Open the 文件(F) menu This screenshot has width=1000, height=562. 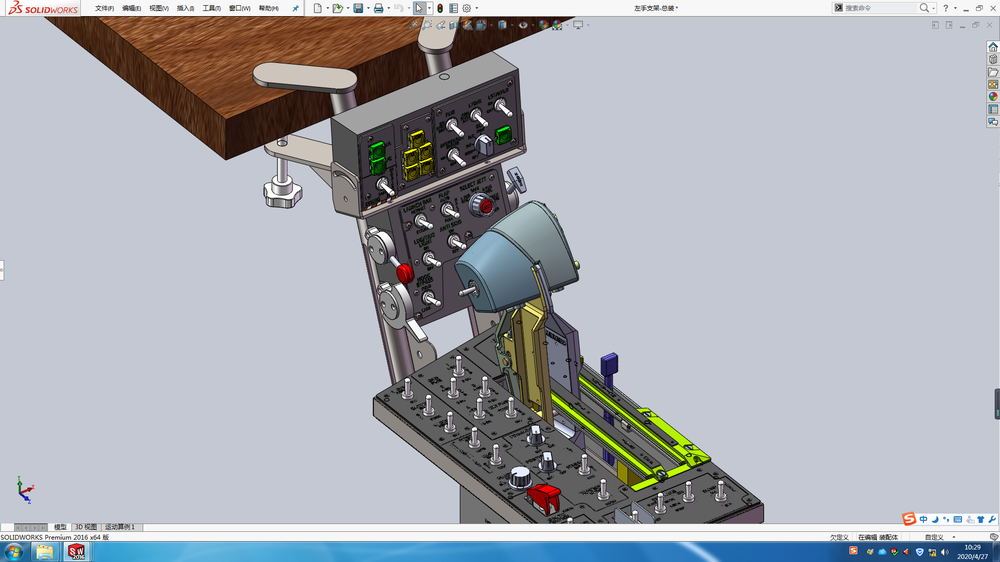(104, 8)
